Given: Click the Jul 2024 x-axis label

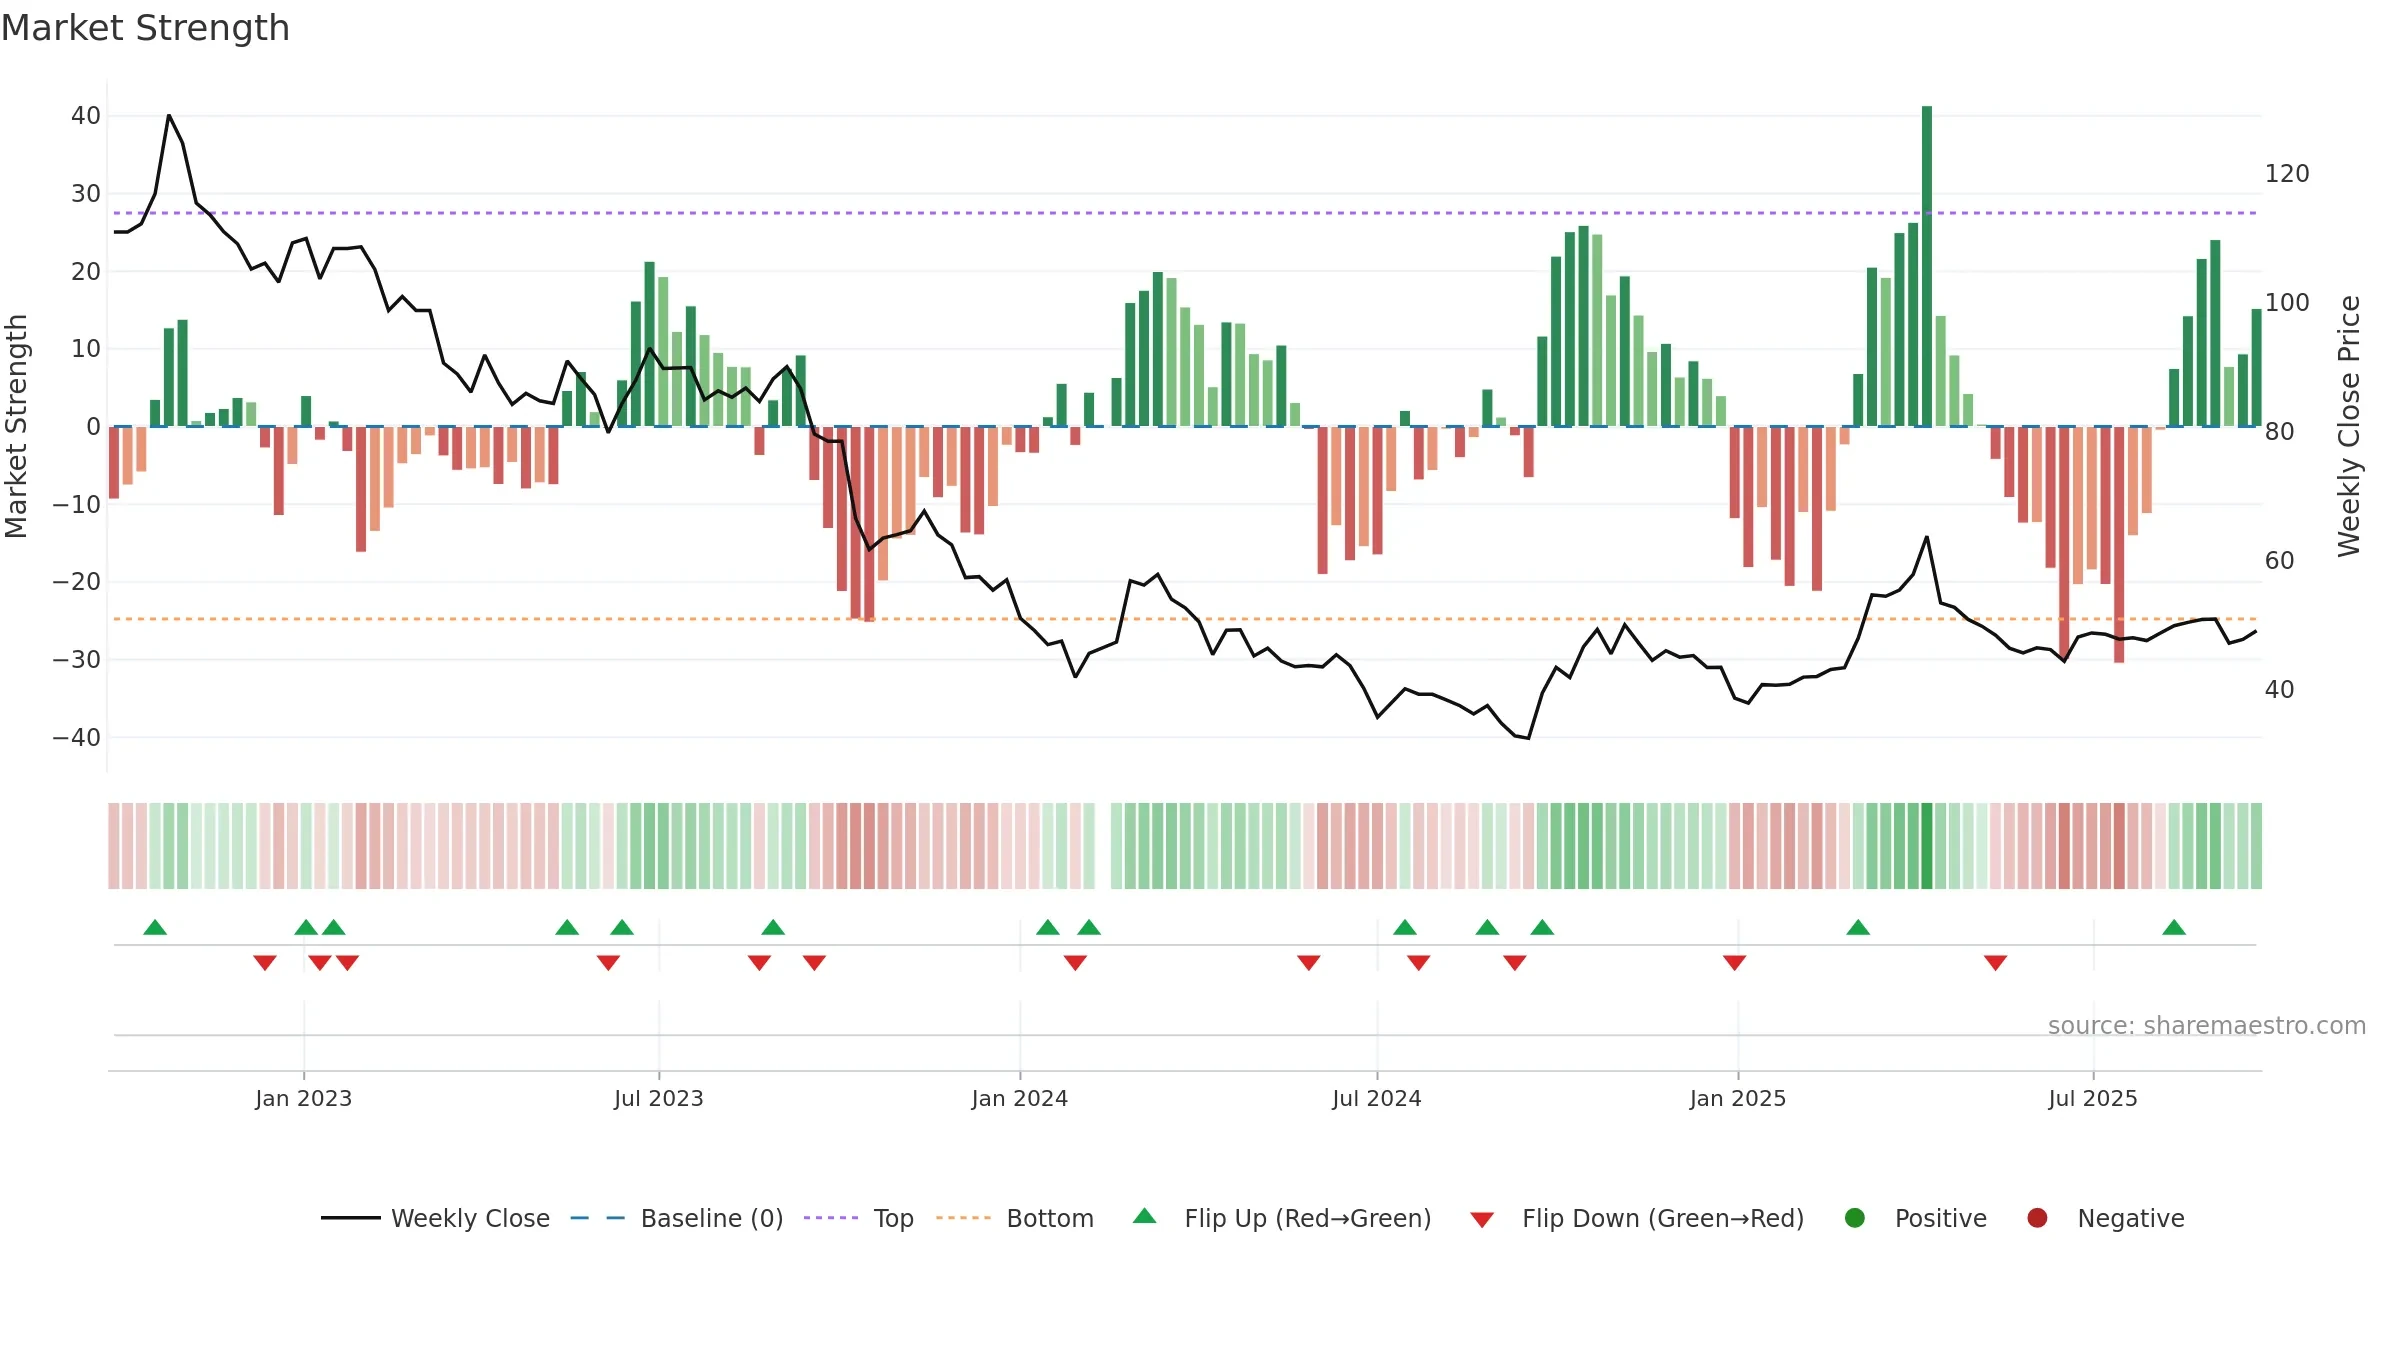Looking at the screenshot, I should point(1377,1098).
